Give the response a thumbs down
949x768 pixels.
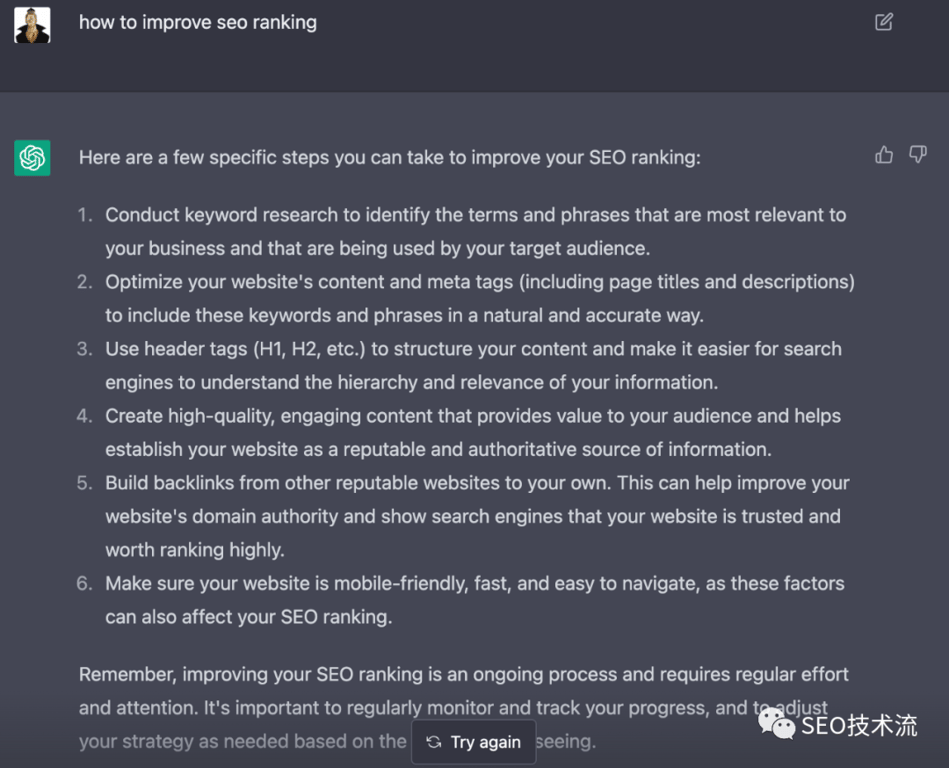pos(917,155)
